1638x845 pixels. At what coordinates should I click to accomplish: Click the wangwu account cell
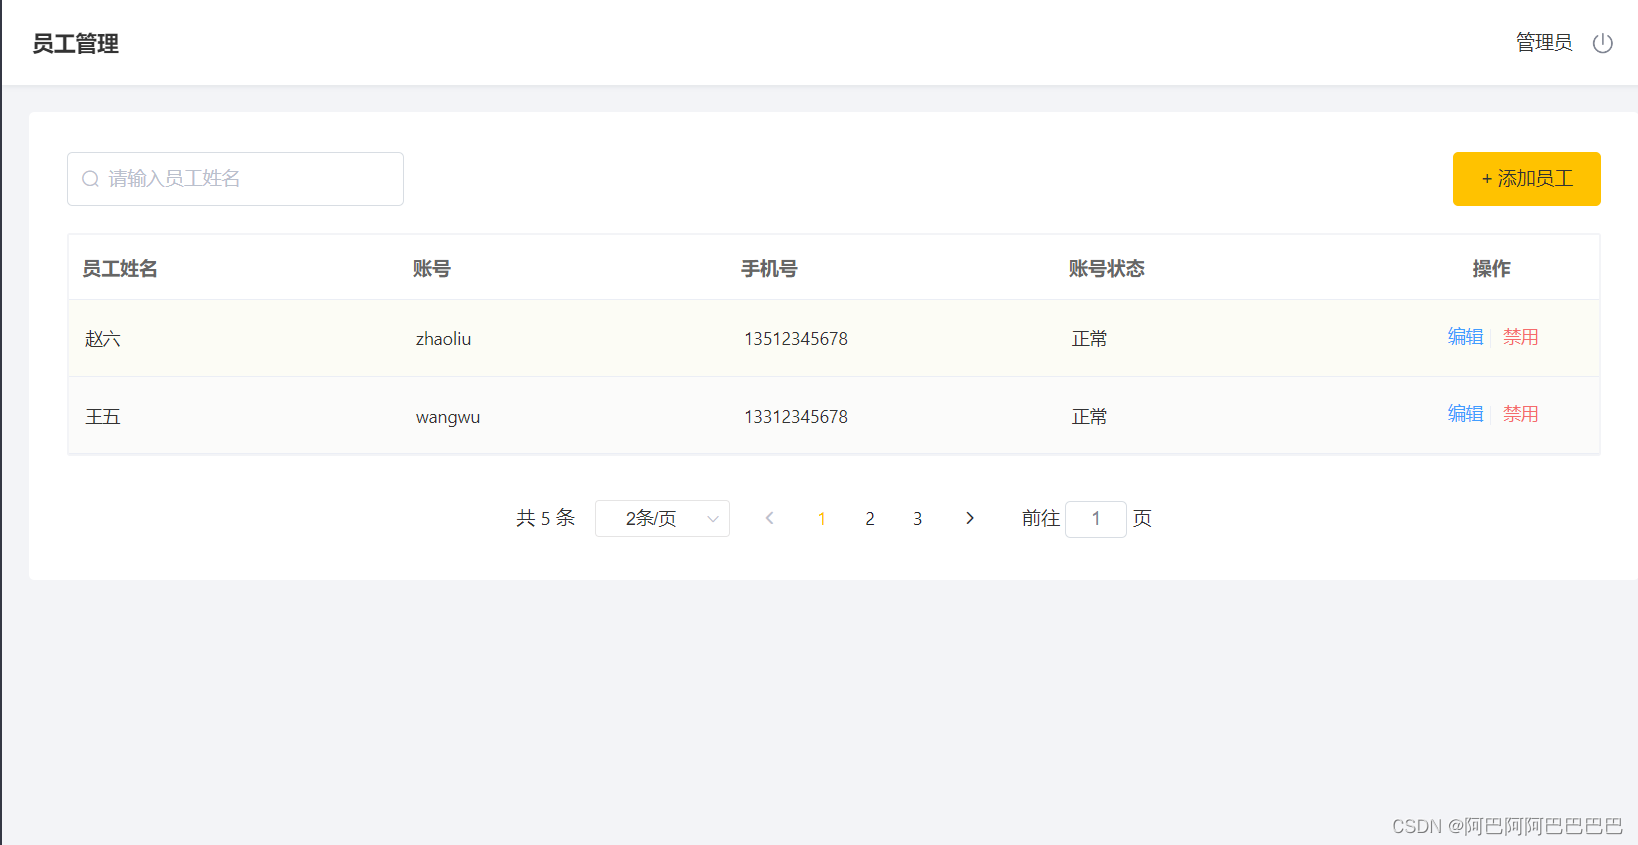[x=448, y=417]
